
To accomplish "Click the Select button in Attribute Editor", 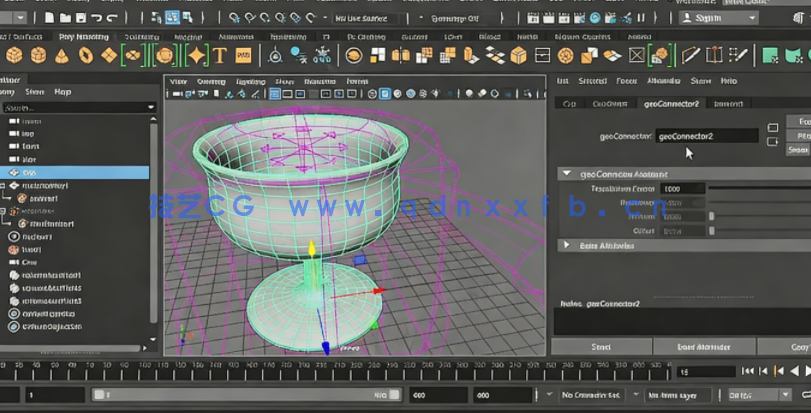I will pyautogui.click(x=601, y=346).
